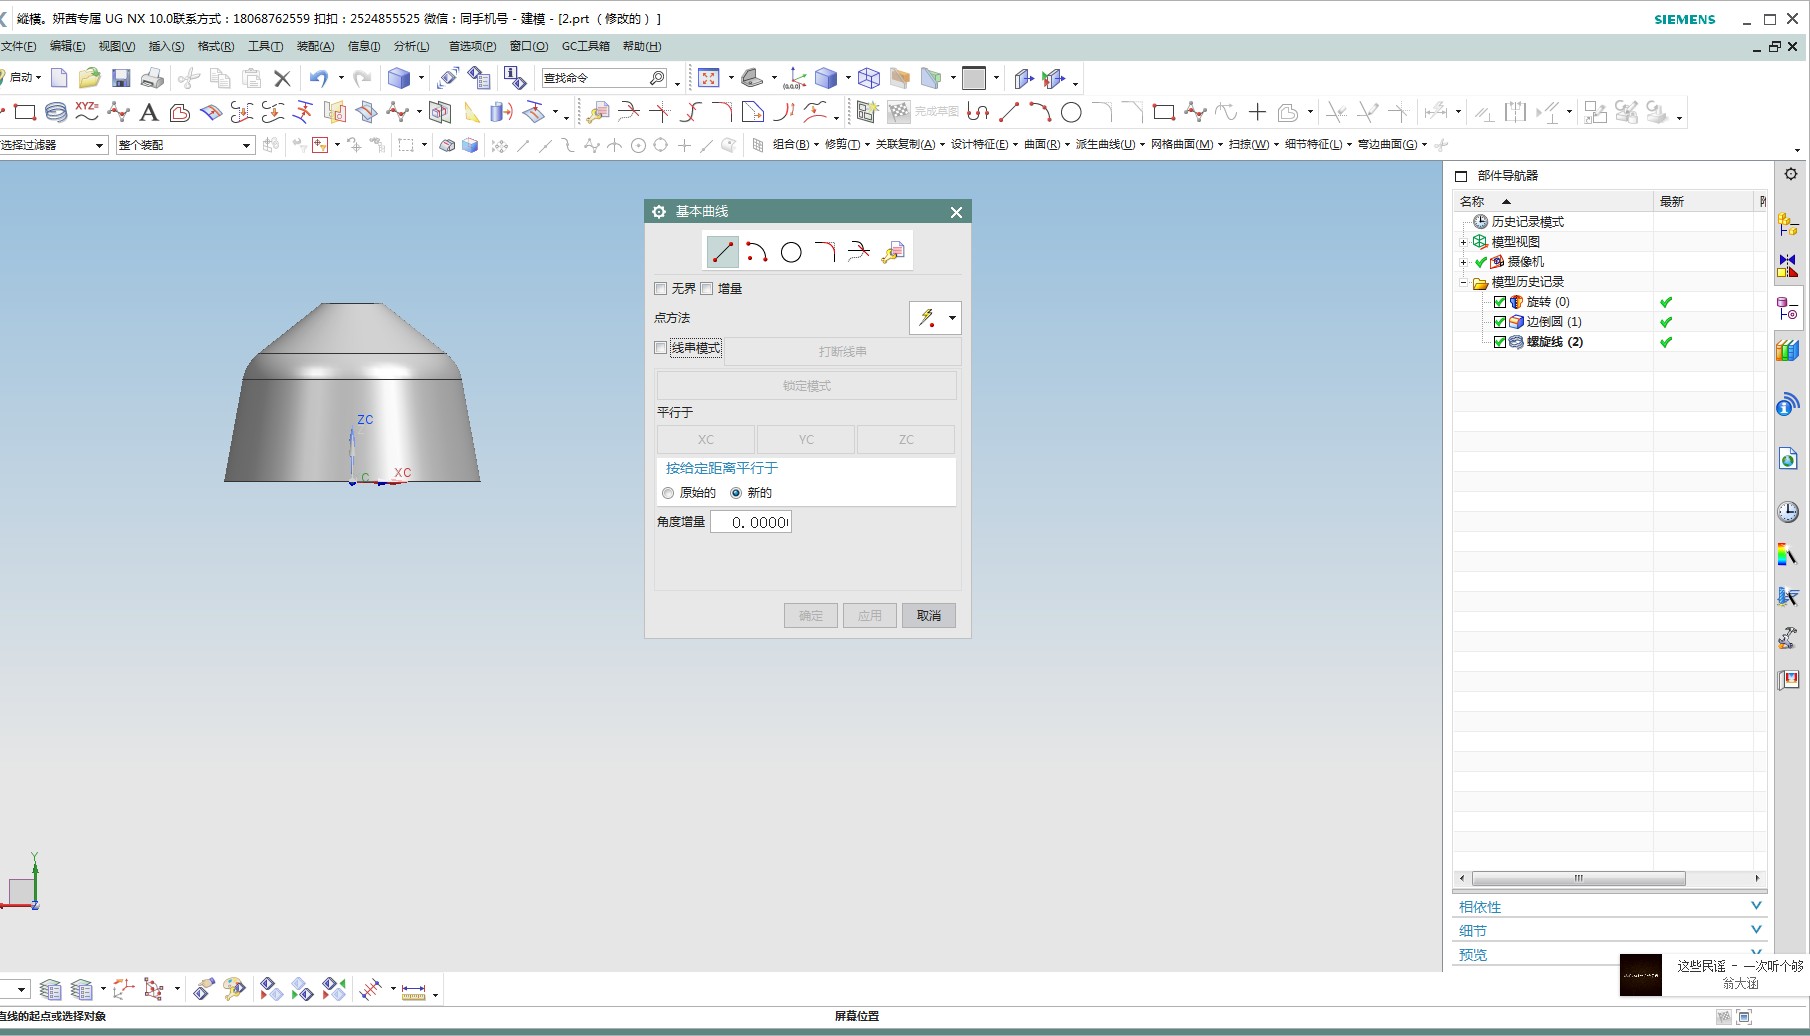Click the 锁定模式 (Lock Mode) button
This screenshot has height=1036, width=1810.
pos(807,386)
